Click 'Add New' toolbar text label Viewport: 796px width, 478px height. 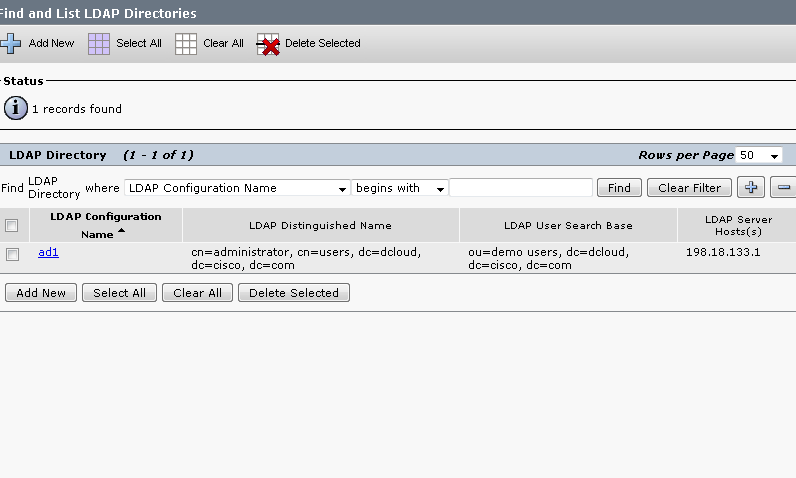click(51, 43)
